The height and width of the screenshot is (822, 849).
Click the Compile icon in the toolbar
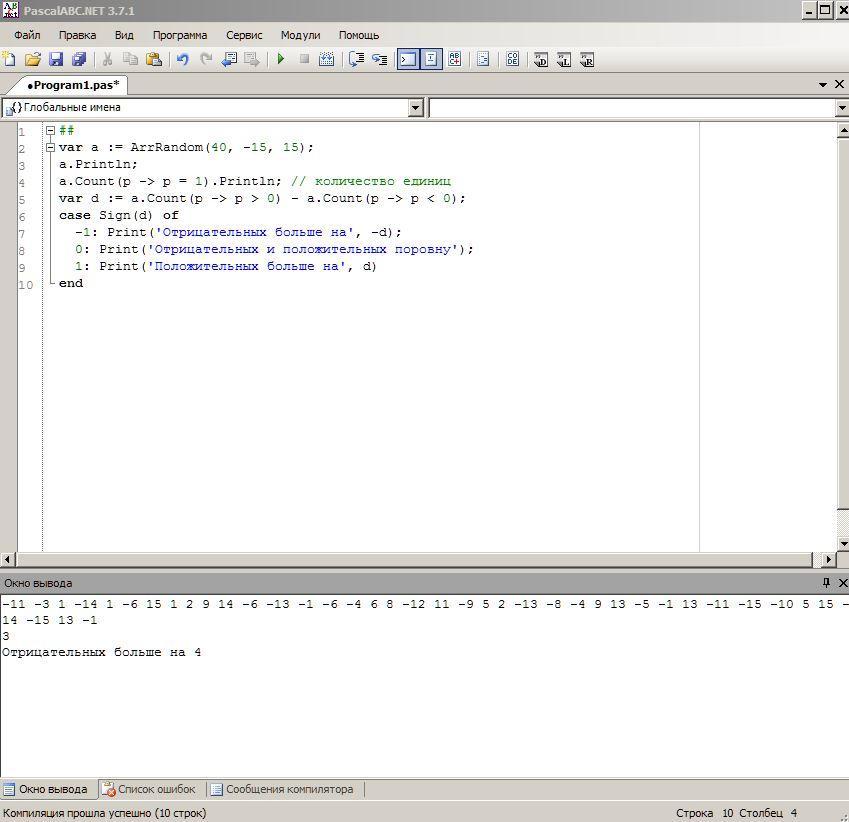(326, 60)
